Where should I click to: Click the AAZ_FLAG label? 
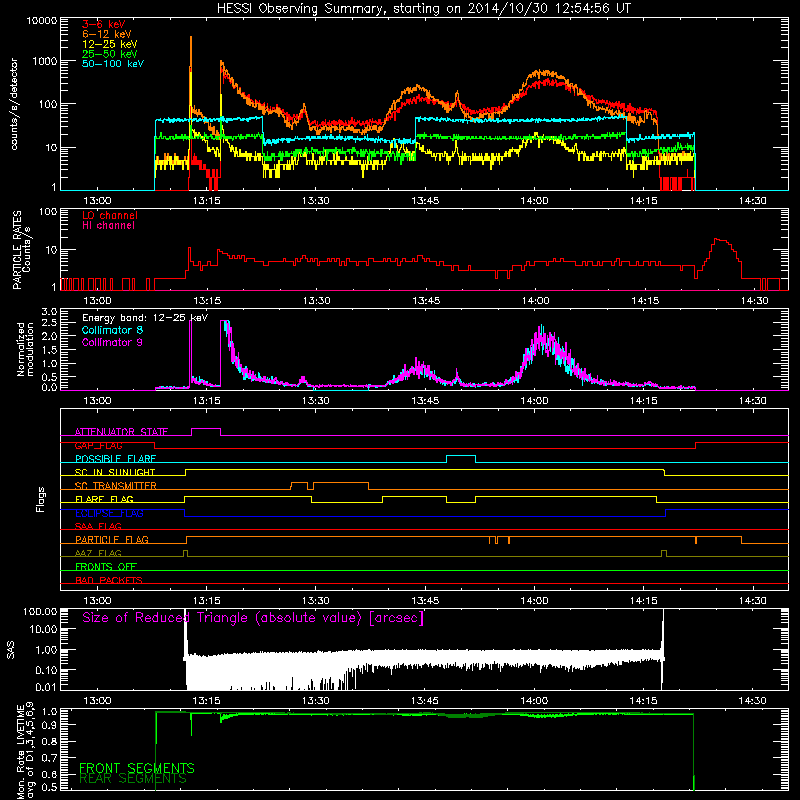[98, 553]
